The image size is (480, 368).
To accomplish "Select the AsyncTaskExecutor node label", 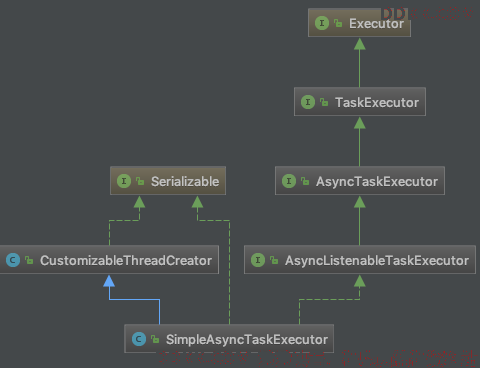I will coord(377,181).
